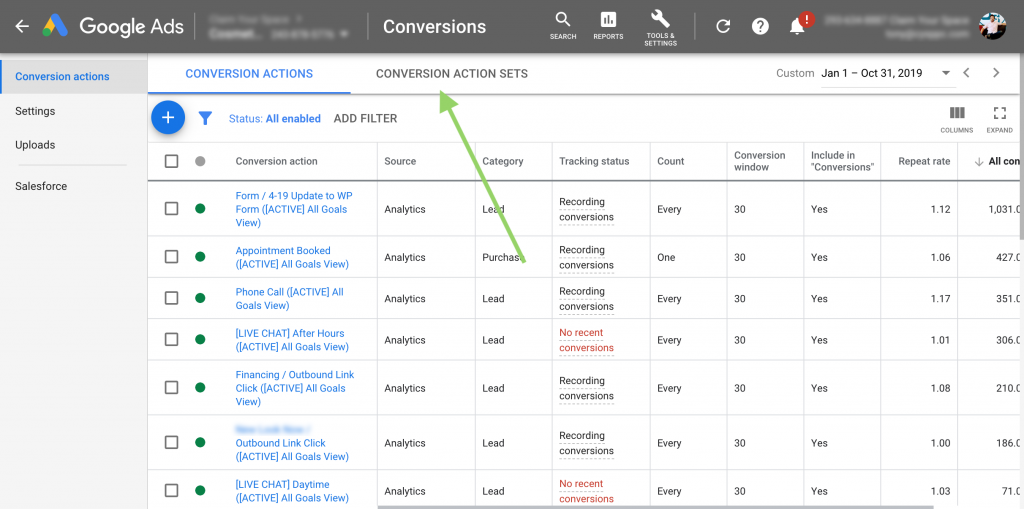The height and width of the screenshot is (509, 1024).
Task: Click the blue plus add button
Action: (168, 118)
